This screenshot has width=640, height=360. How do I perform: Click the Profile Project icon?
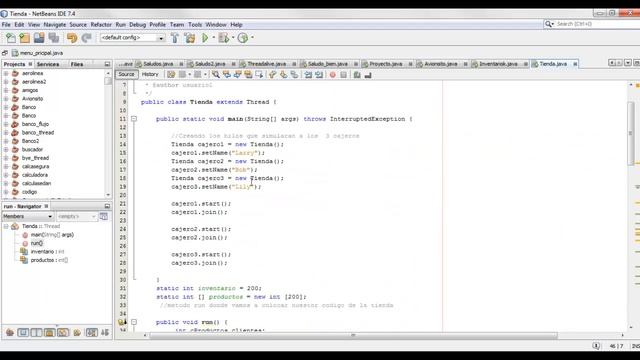tap(243, 38)
